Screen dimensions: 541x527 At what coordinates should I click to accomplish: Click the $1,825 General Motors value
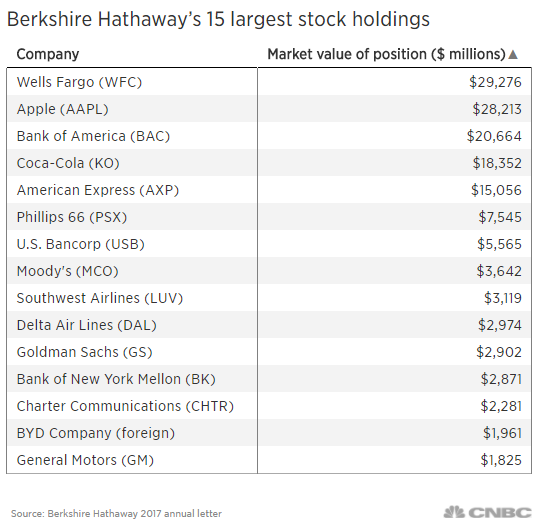(501, 460)
